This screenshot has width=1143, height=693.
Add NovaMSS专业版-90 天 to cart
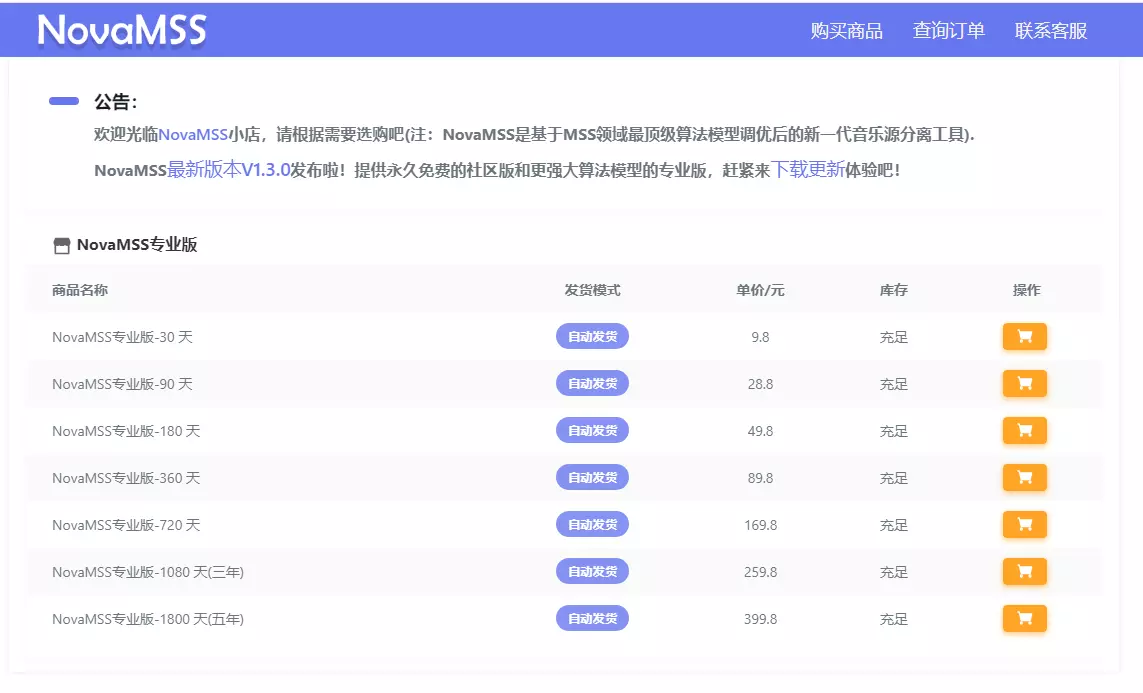click(x=1024, y=384)
